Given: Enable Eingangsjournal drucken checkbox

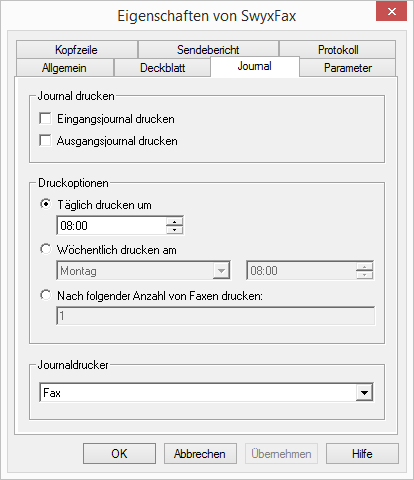Looking at the screenshot, I should point(45,119).
